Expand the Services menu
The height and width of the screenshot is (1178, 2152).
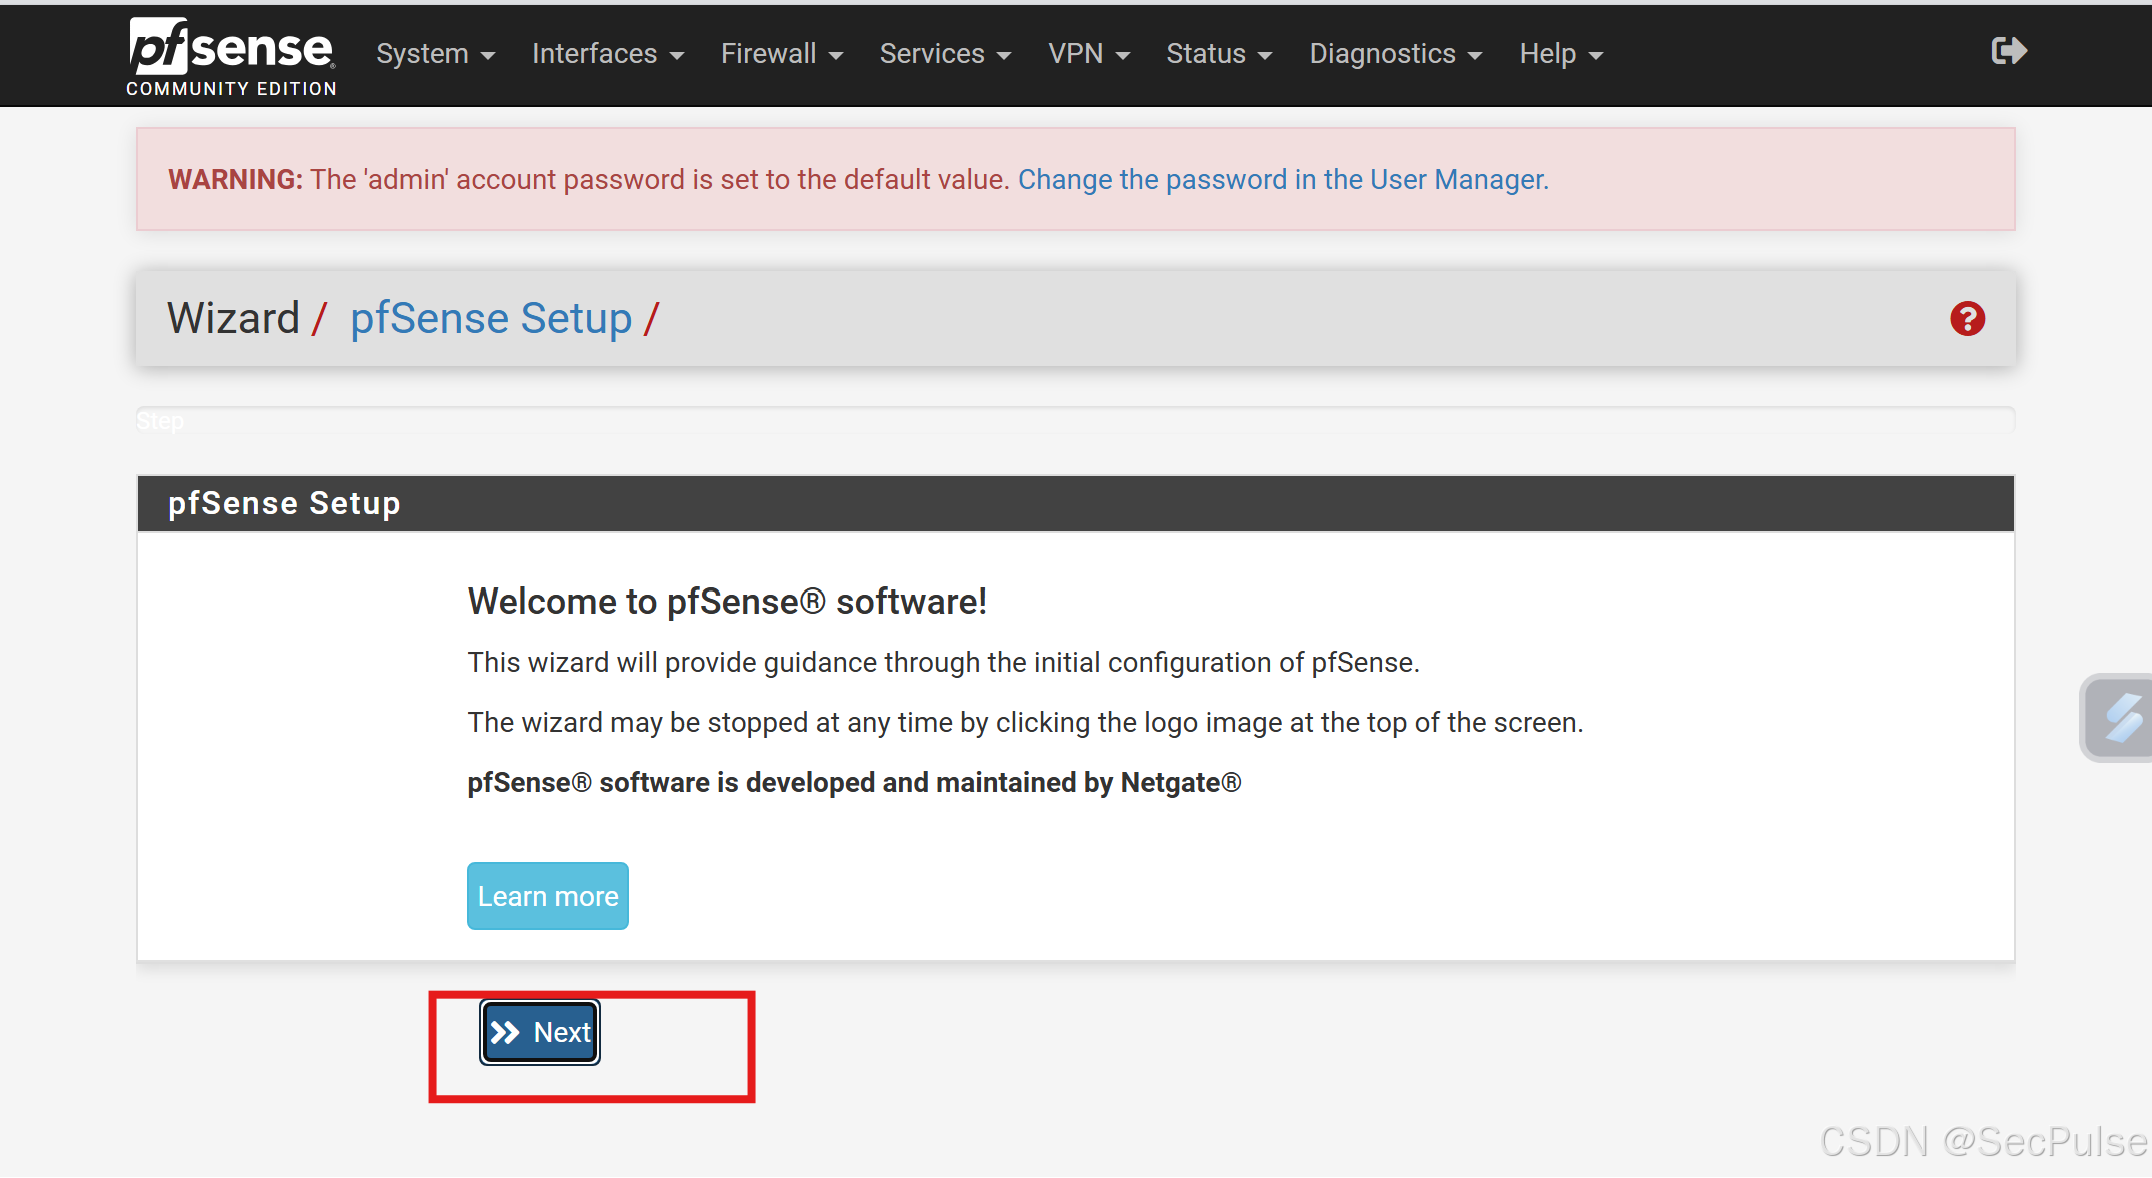click(944, 54)
